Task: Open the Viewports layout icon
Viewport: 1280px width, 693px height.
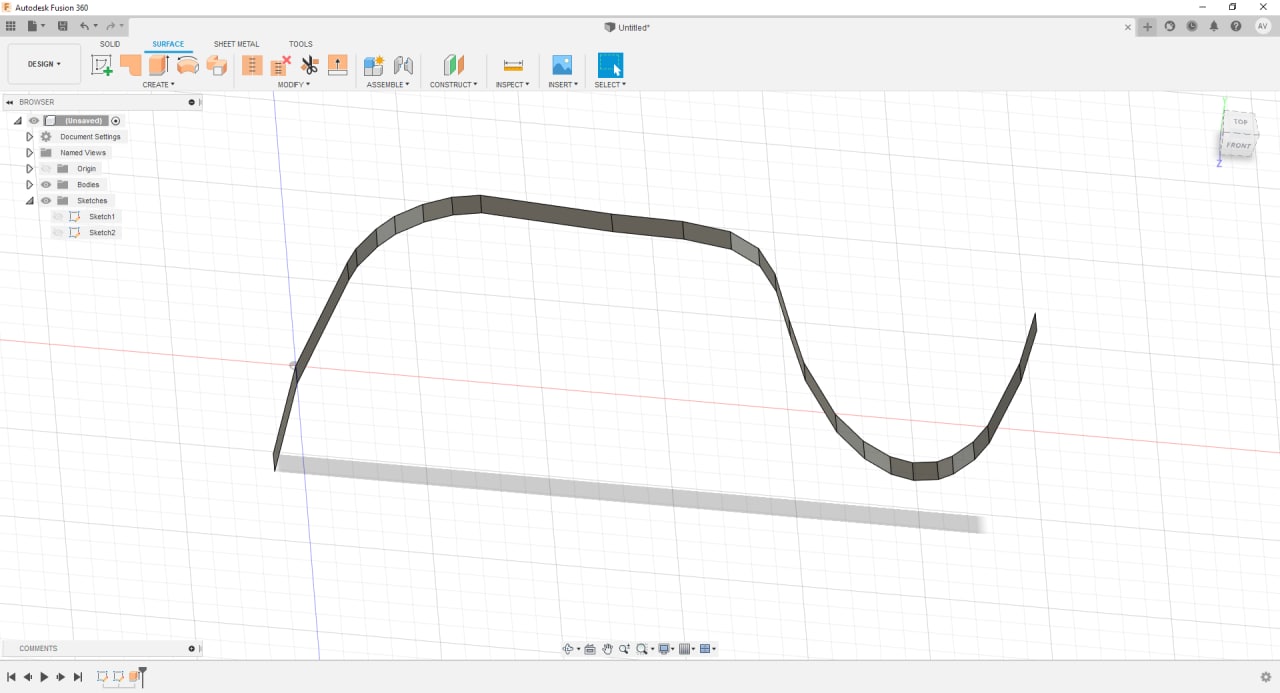Action: [705, 649]
